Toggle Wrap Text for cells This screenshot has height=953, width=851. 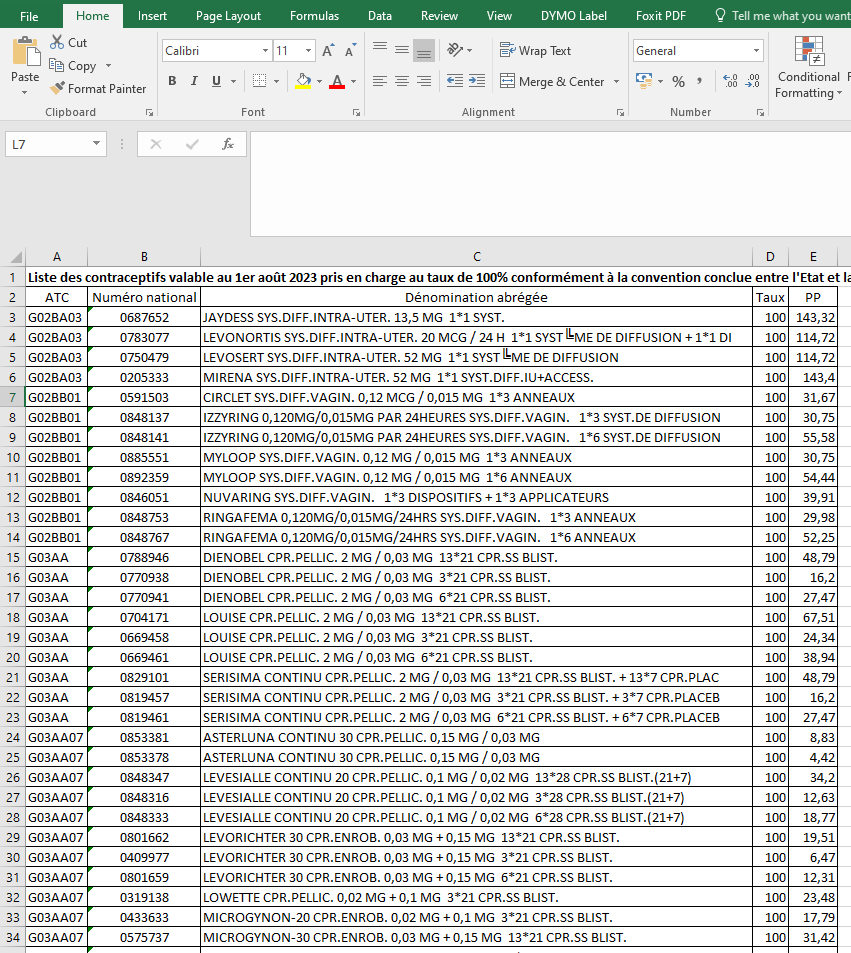535,51
